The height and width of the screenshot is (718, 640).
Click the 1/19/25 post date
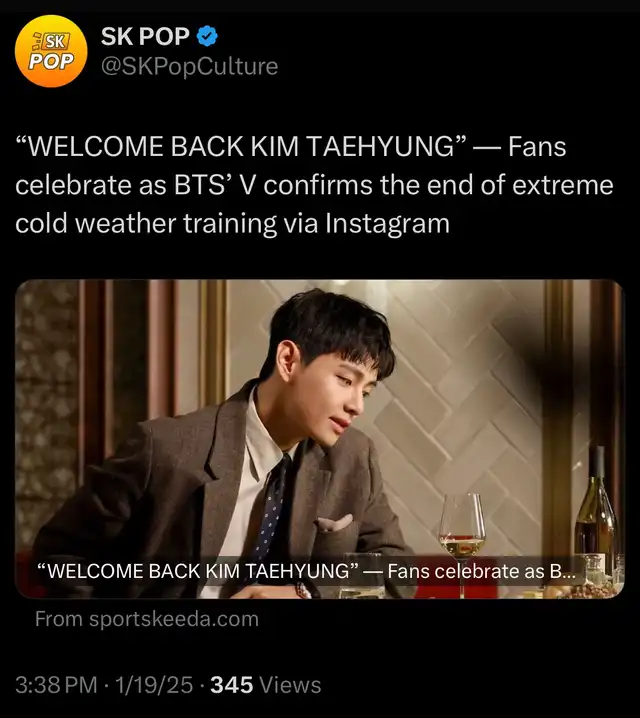[x=154, y=685]
